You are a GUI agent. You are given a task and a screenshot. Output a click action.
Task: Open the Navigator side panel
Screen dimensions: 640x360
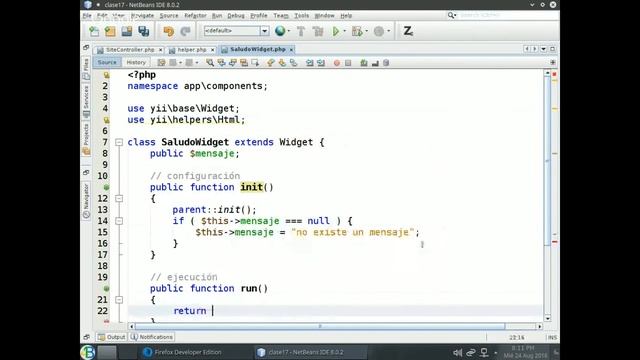86,201
